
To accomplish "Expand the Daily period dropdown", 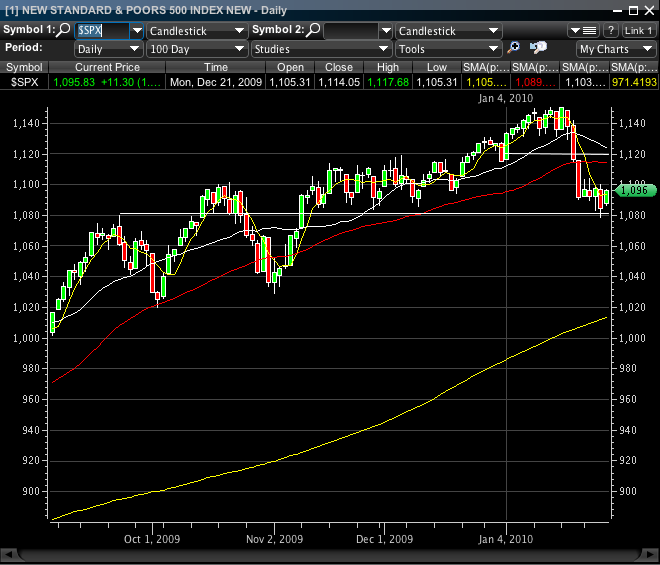I will click(x=109, y=48).
